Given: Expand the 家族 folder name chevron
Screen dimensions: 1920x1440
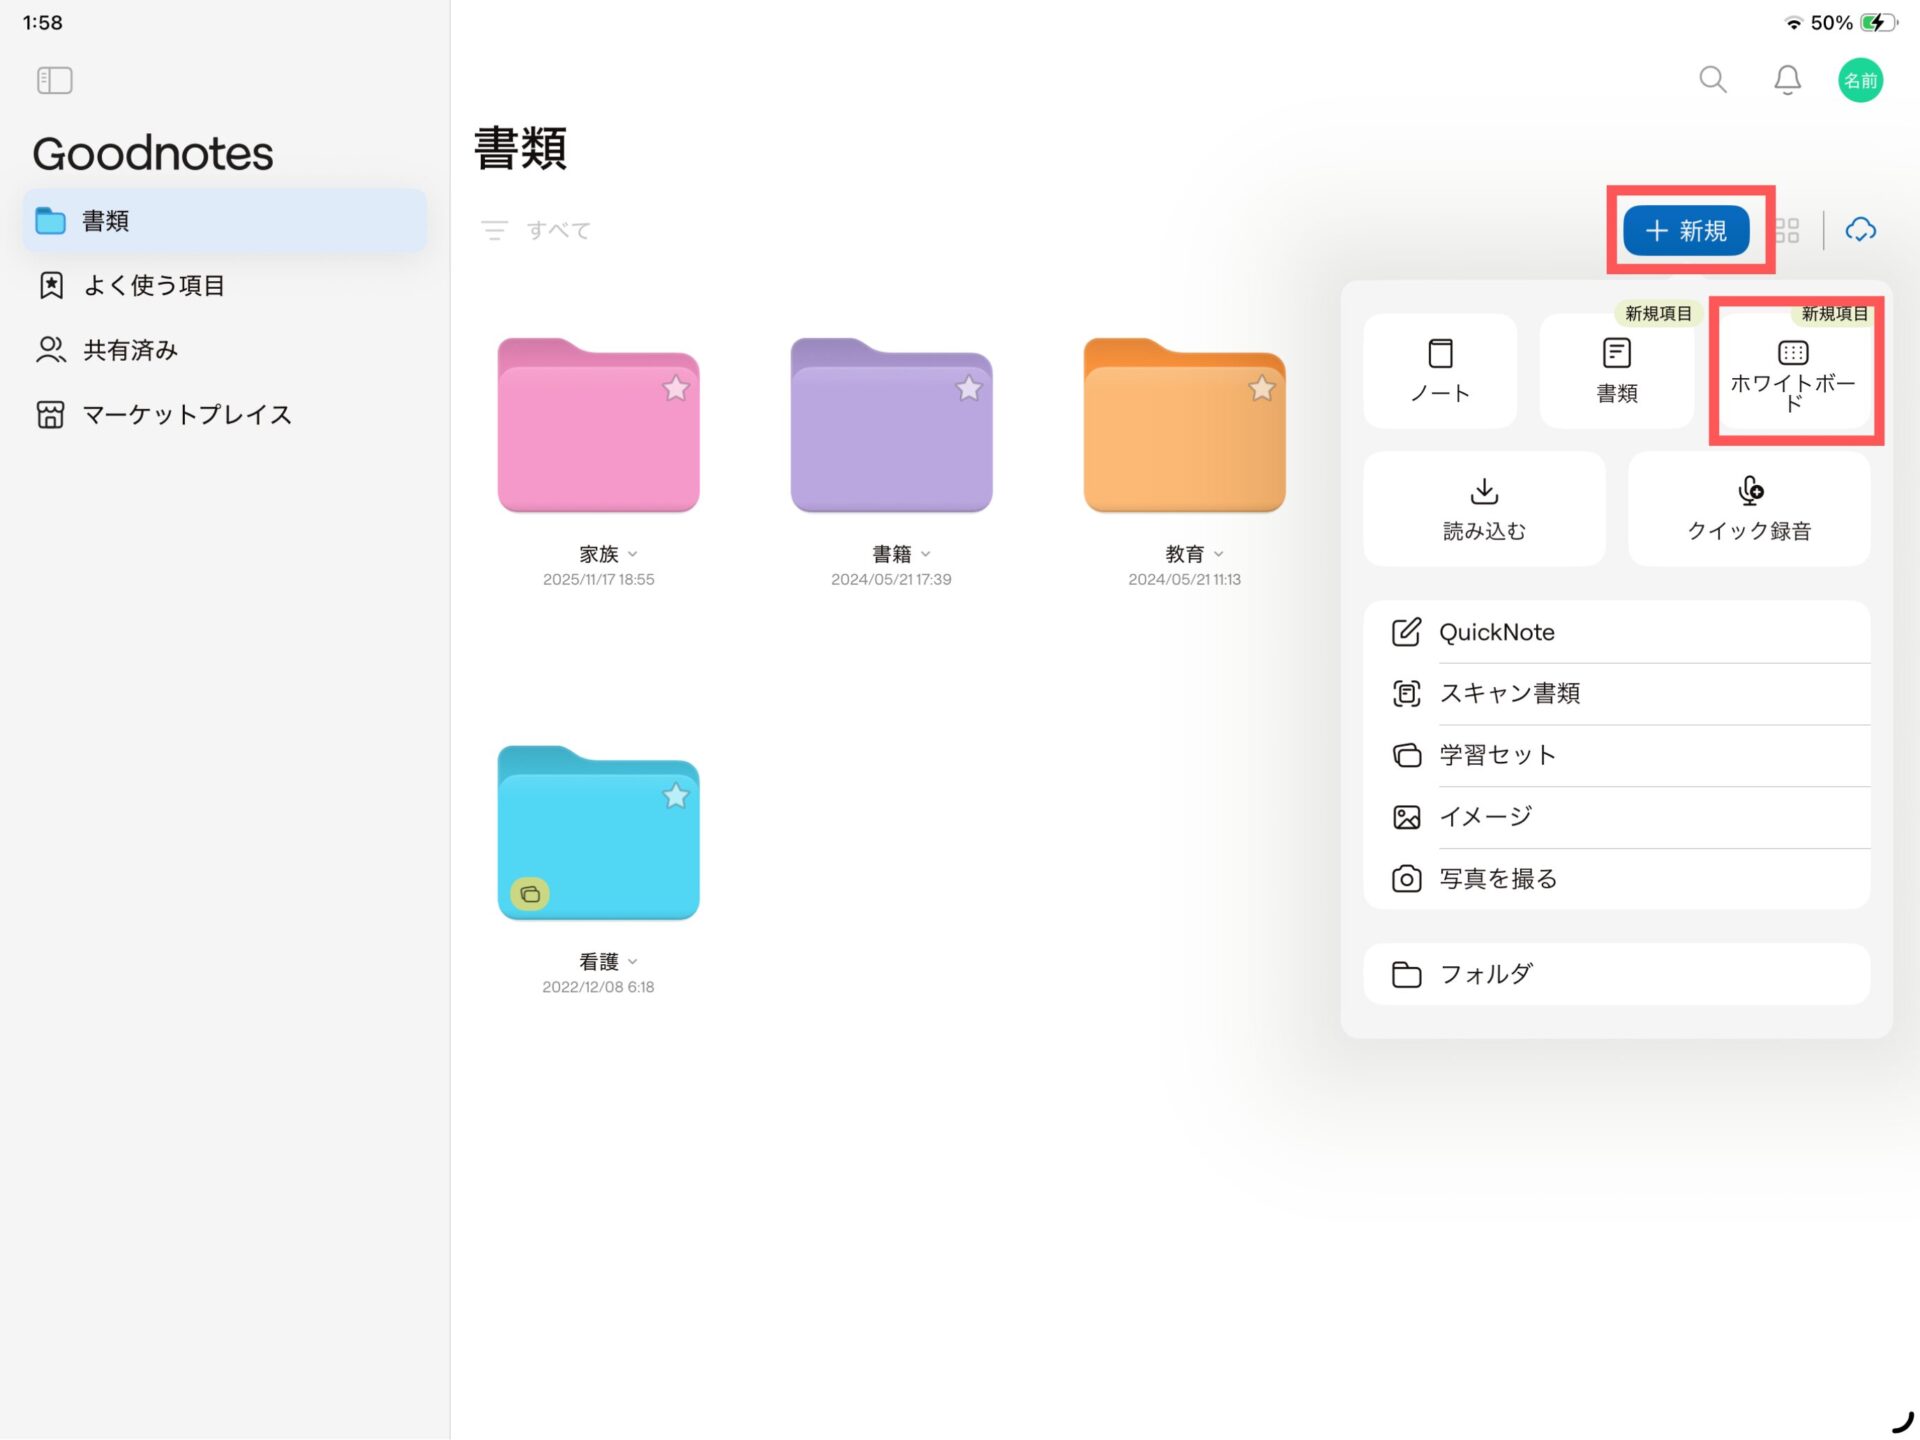Looking at the screenshot, I should pos(633,554).
